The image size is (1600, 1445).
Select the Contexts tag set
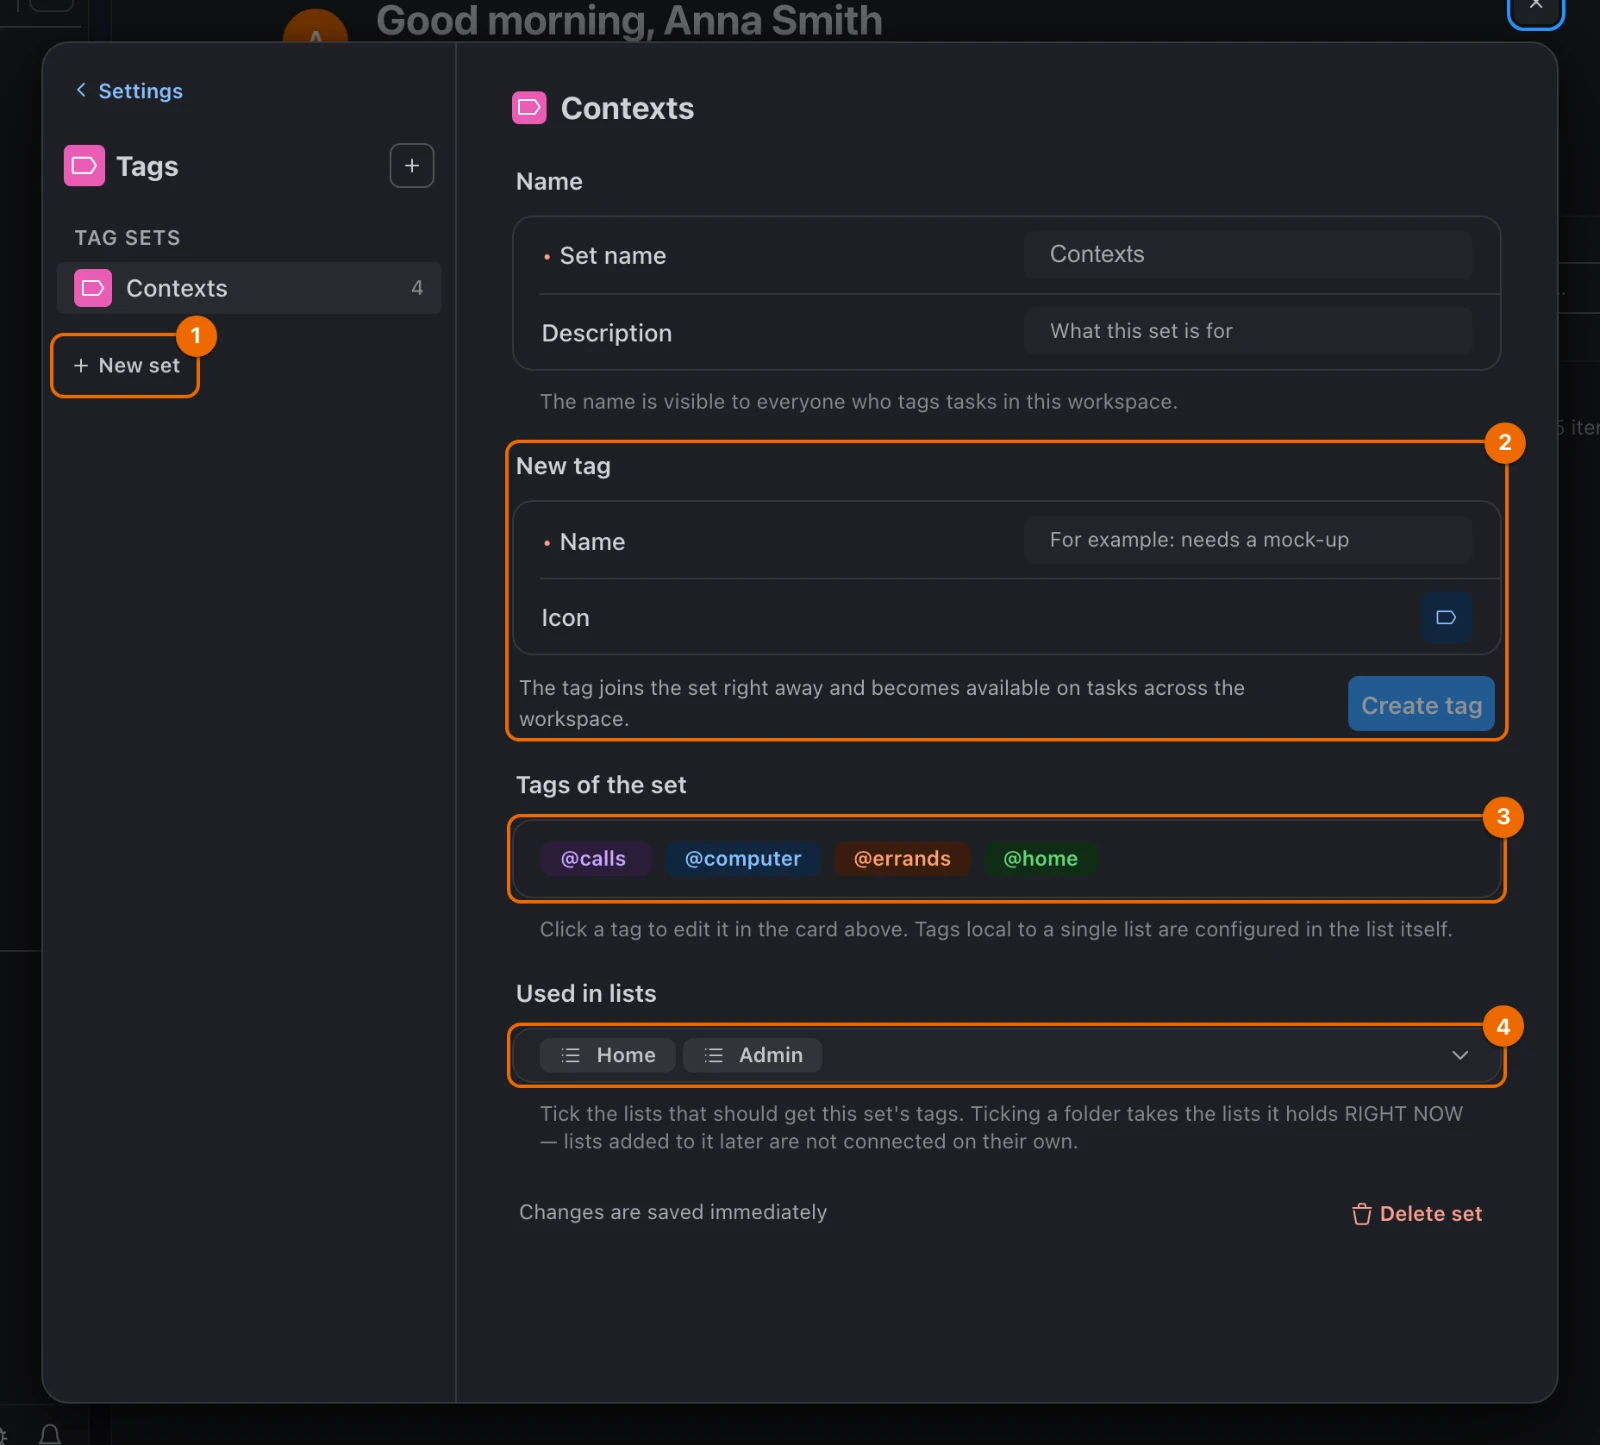249,288
